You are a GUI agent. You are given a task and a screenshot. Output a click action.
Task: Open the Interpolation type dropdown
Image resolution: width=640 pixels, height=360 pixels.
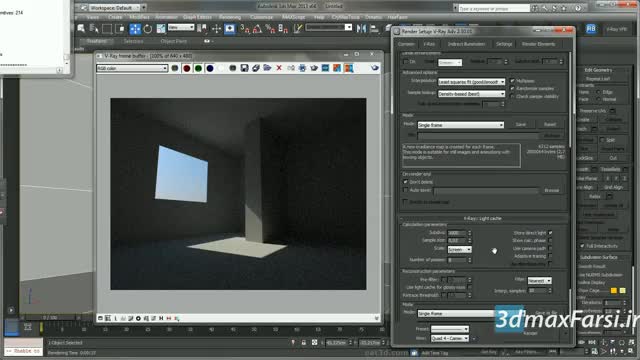[471, 82]
